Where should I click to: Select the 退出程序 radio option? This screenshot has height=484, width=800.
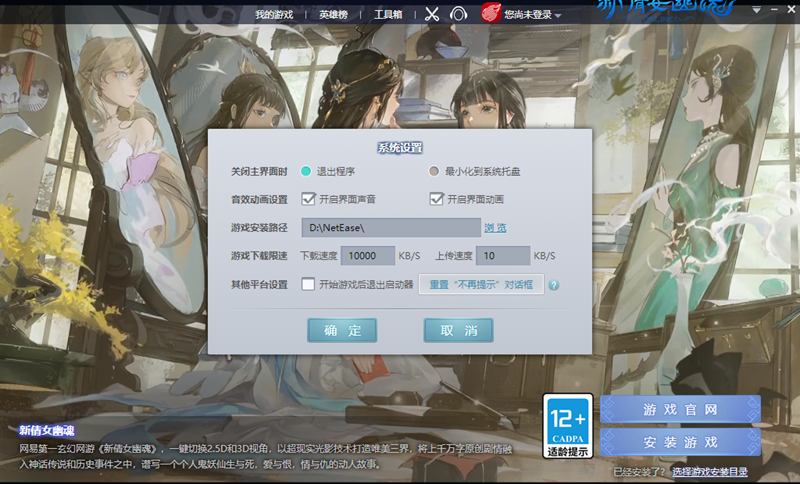pyautogui.click(x=306, y=171)
